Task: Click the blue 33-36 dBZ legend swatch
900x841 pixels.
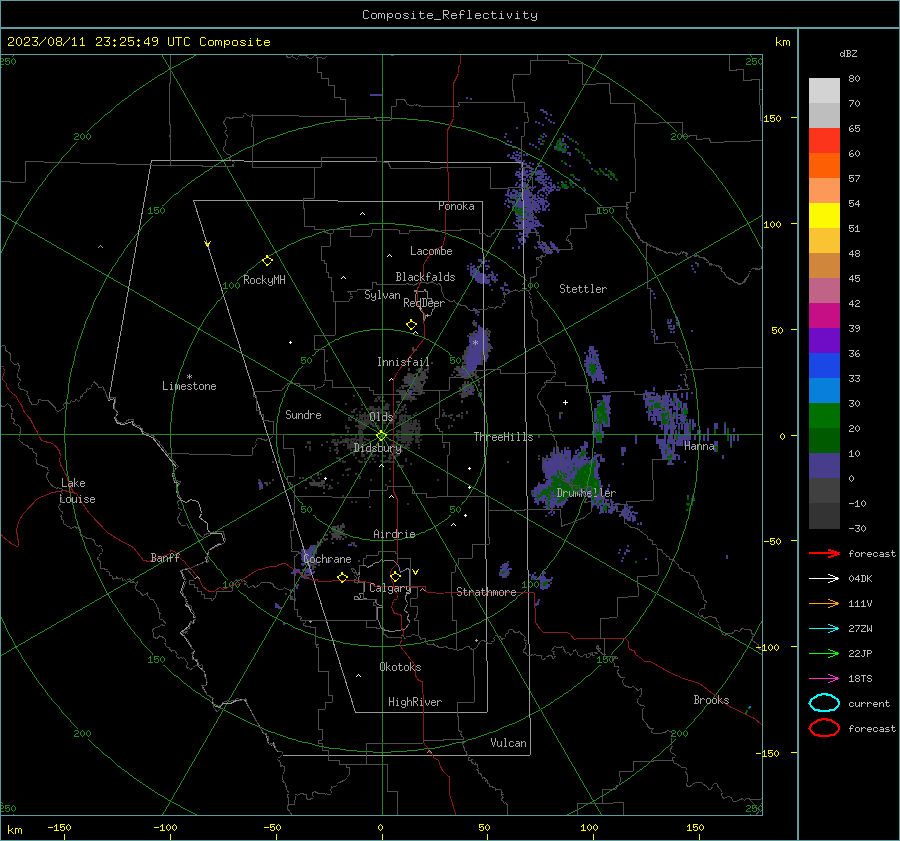Action: pos(824,366)
